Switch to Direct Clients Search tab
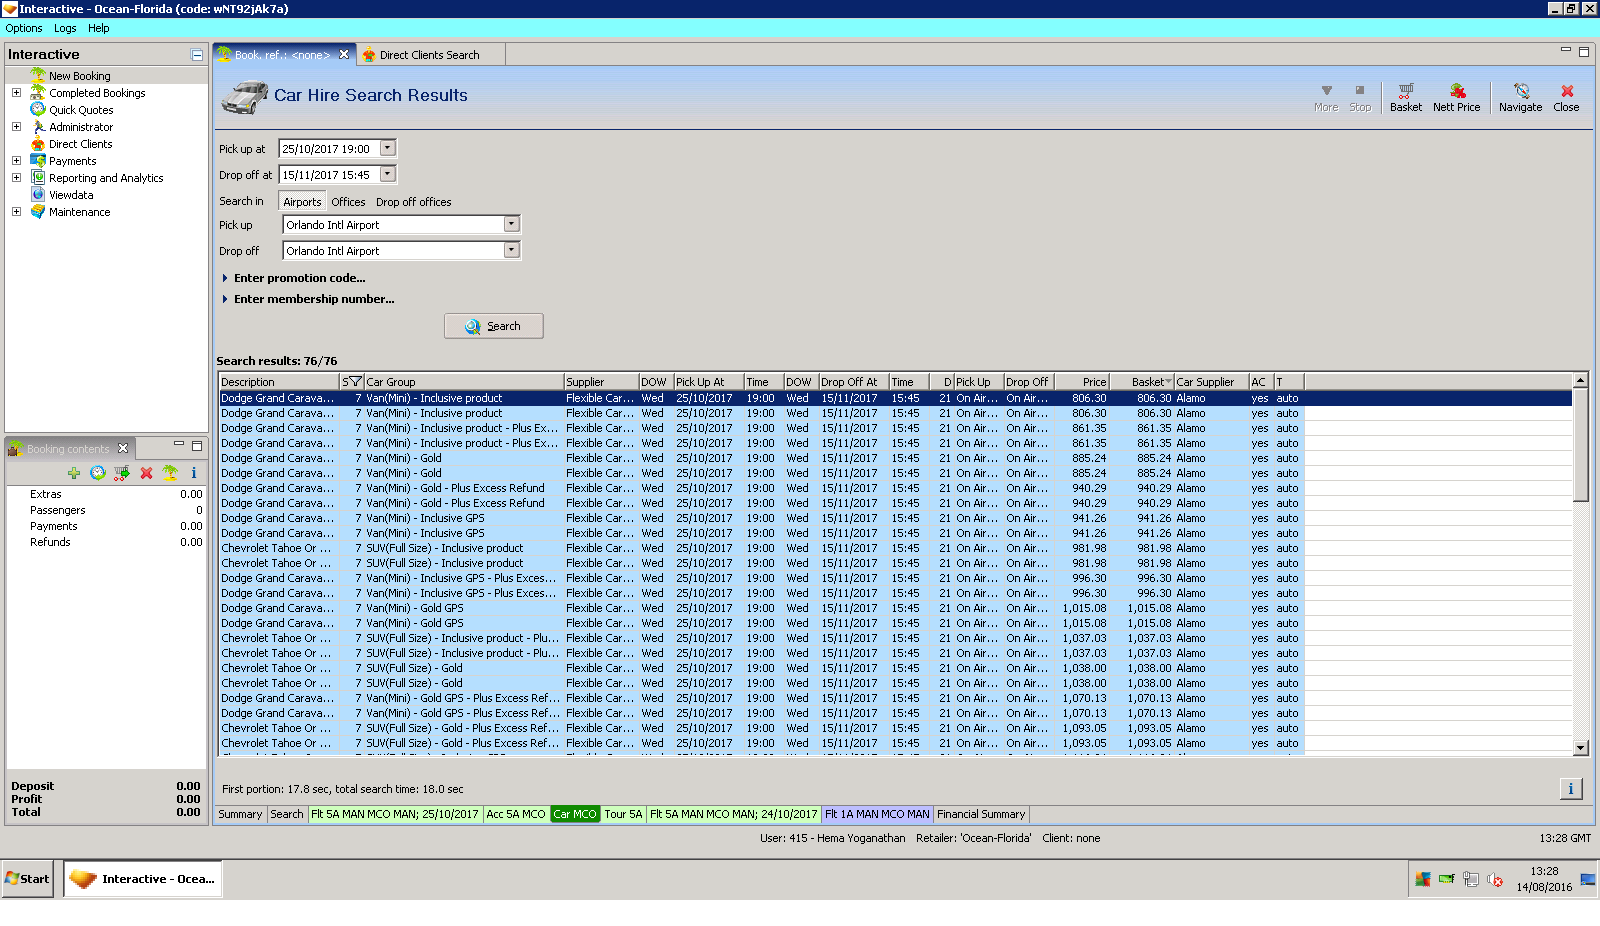 pyautogui.click(x=429, y=55)
